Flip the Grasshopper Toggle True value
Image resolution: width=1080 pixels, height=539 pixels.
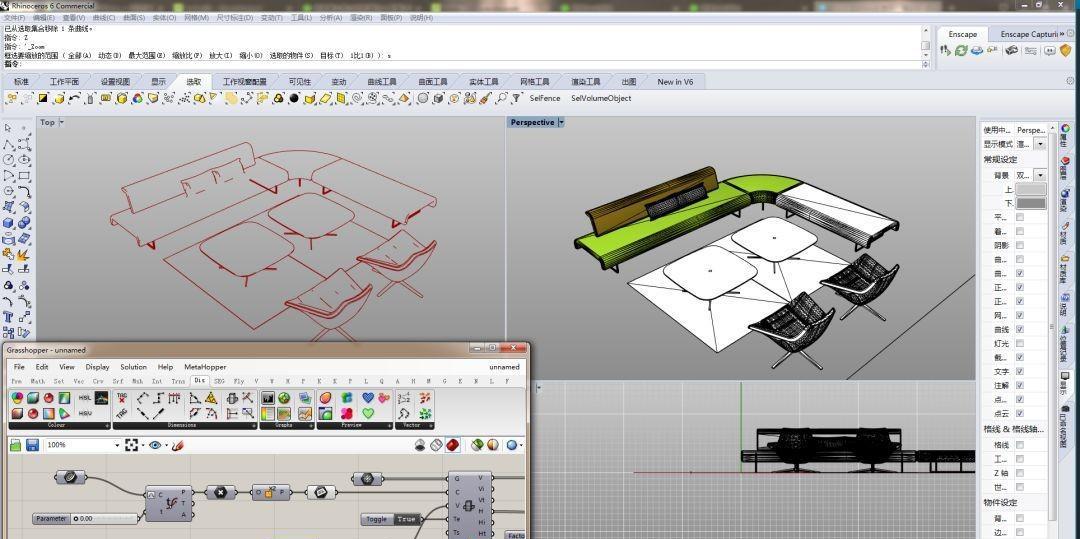407,519
